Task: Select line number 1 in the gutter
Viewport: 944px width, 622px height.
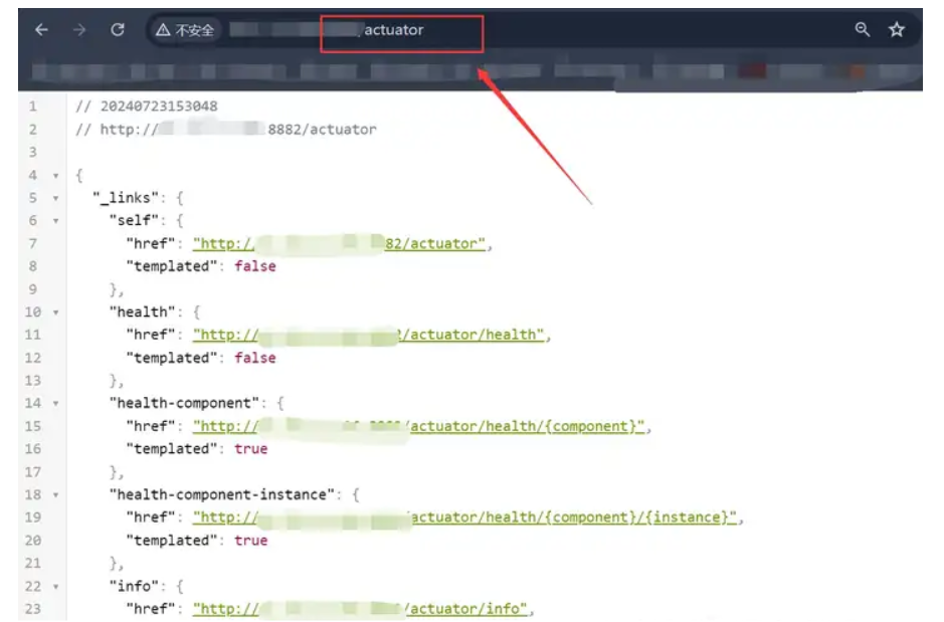Action: coord(33,107)
